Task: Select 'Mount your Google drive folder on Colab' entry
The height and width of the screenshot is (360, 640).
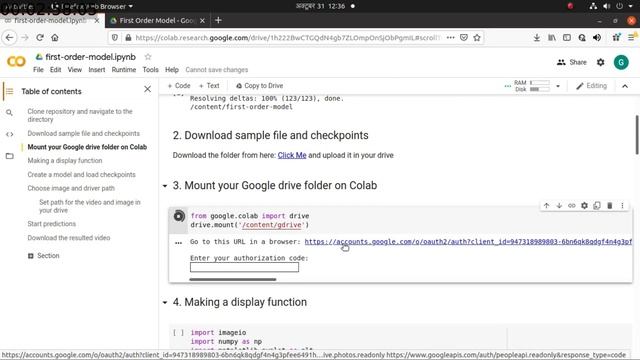Action: click(x=87, y=147)
